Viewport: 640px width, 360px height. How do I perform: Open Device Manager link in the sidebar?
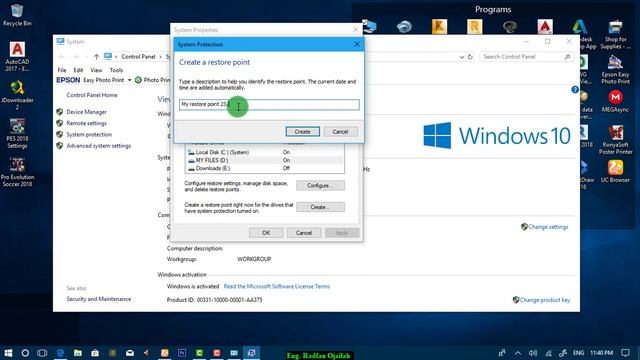point(87,112)
